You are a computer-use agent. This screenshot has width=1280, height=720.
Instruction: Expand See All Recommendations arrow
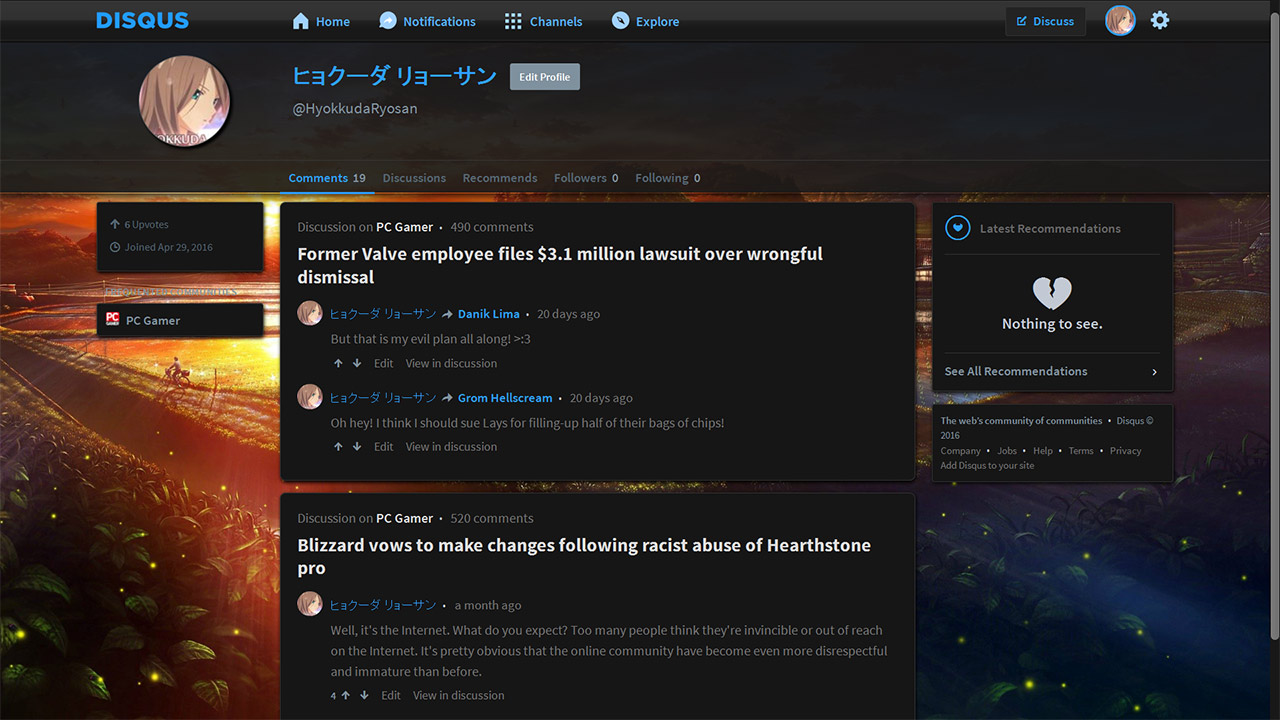click(1154, 372)
